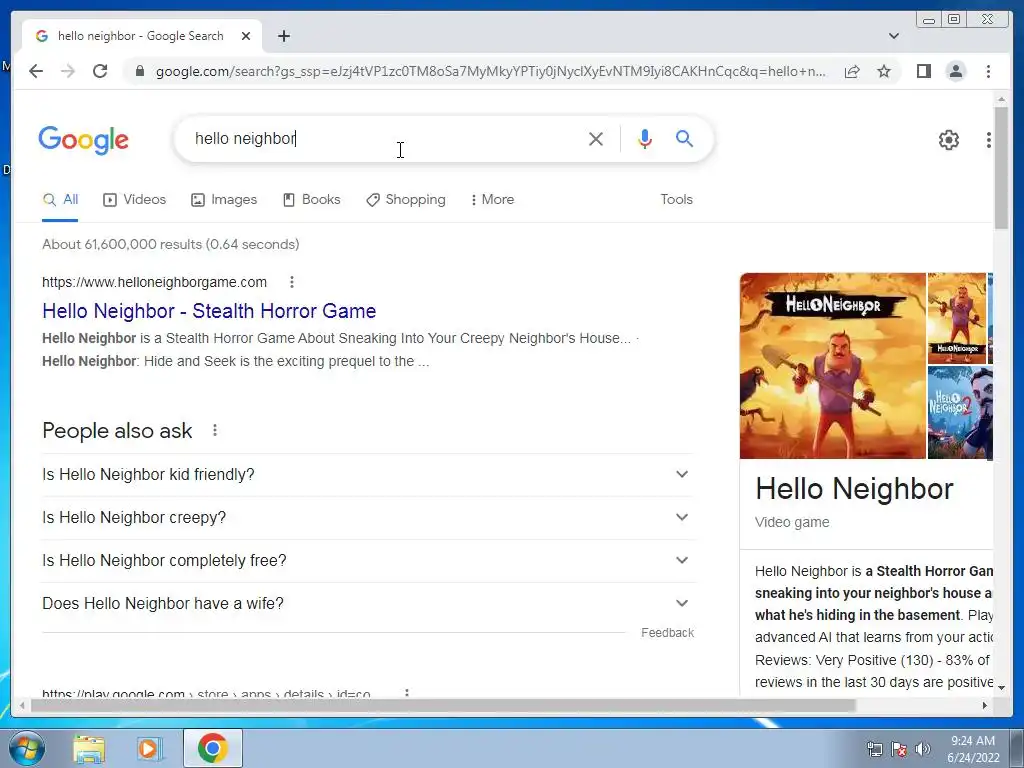The image size is (1024, 768).
Task: Open the small Hello Neighbor poster thumbnail
Action: (957, 318)
